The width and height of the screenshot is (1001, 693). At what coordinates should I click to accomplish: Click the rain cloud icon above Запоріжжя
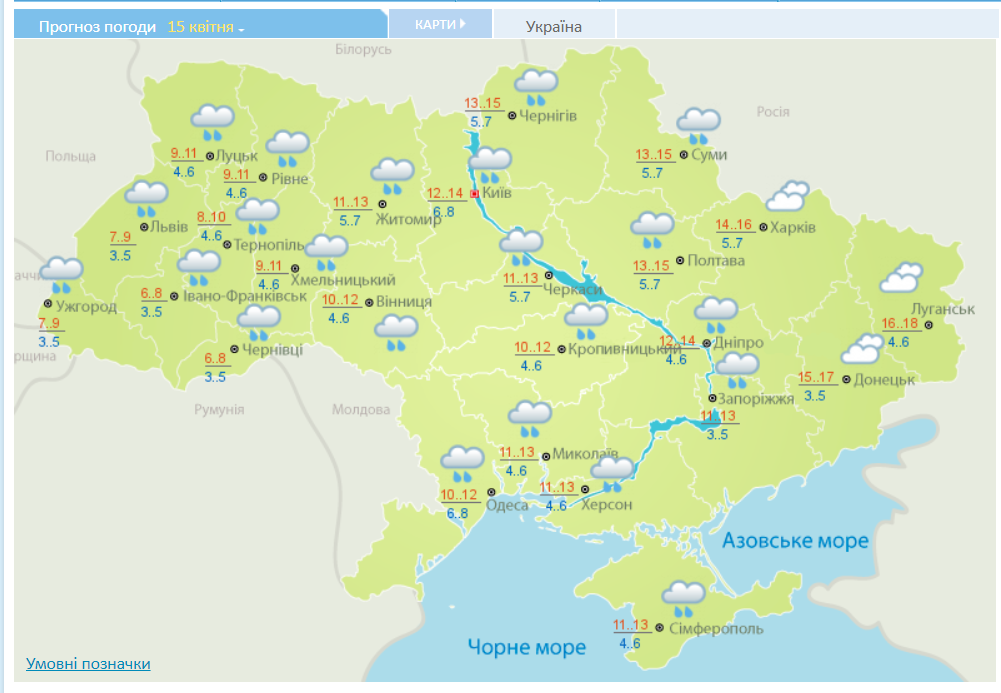pyautogui.click(x=737, y=371)
